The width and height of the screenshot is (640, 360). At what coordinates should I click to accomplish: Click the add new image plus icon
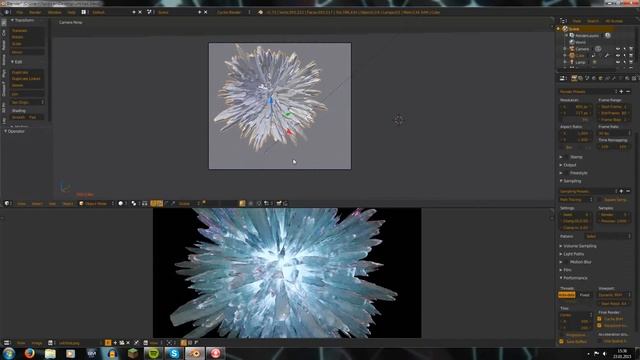click(115, 343)
